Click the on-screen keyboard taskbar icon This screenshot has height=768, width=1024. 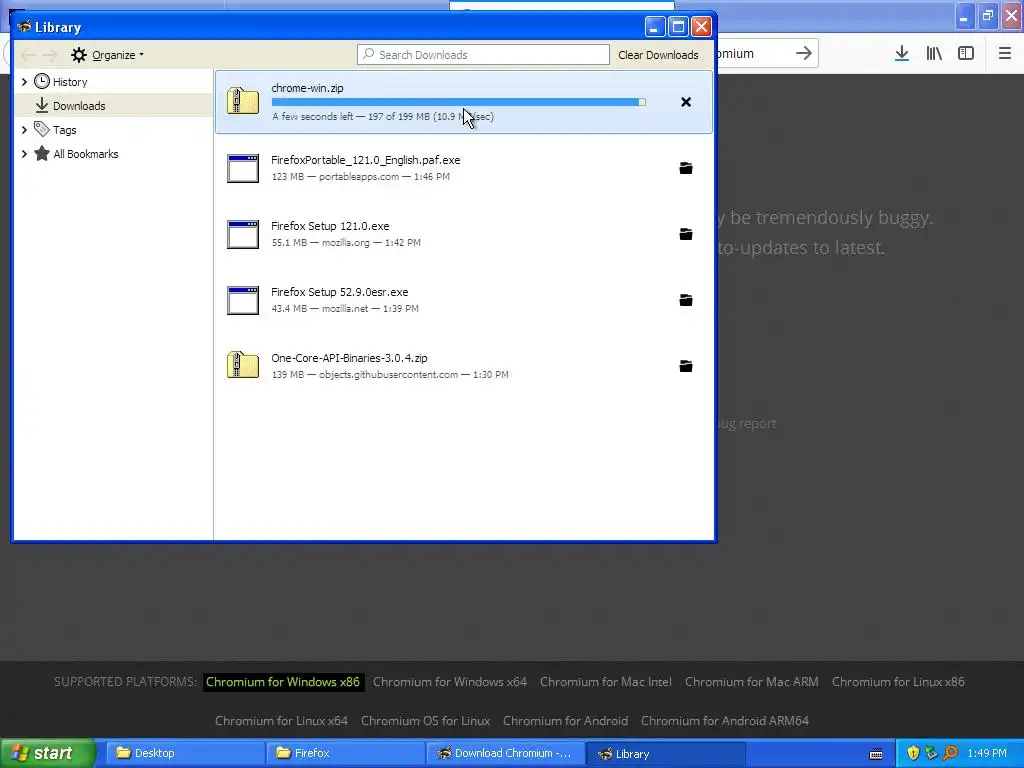[x=876, y=754]
